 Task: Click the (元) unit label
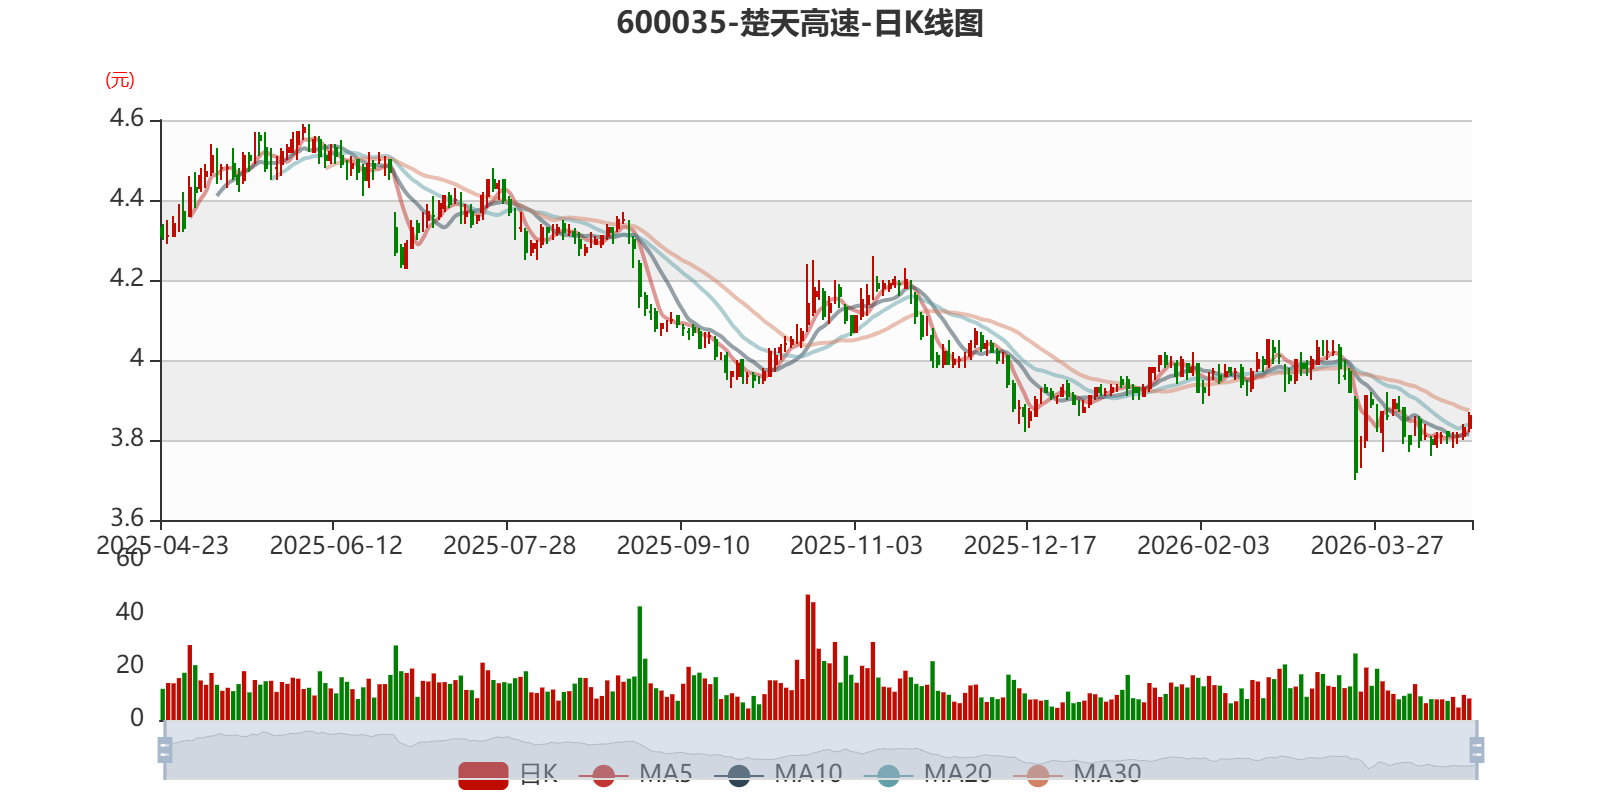pos(120,80)
